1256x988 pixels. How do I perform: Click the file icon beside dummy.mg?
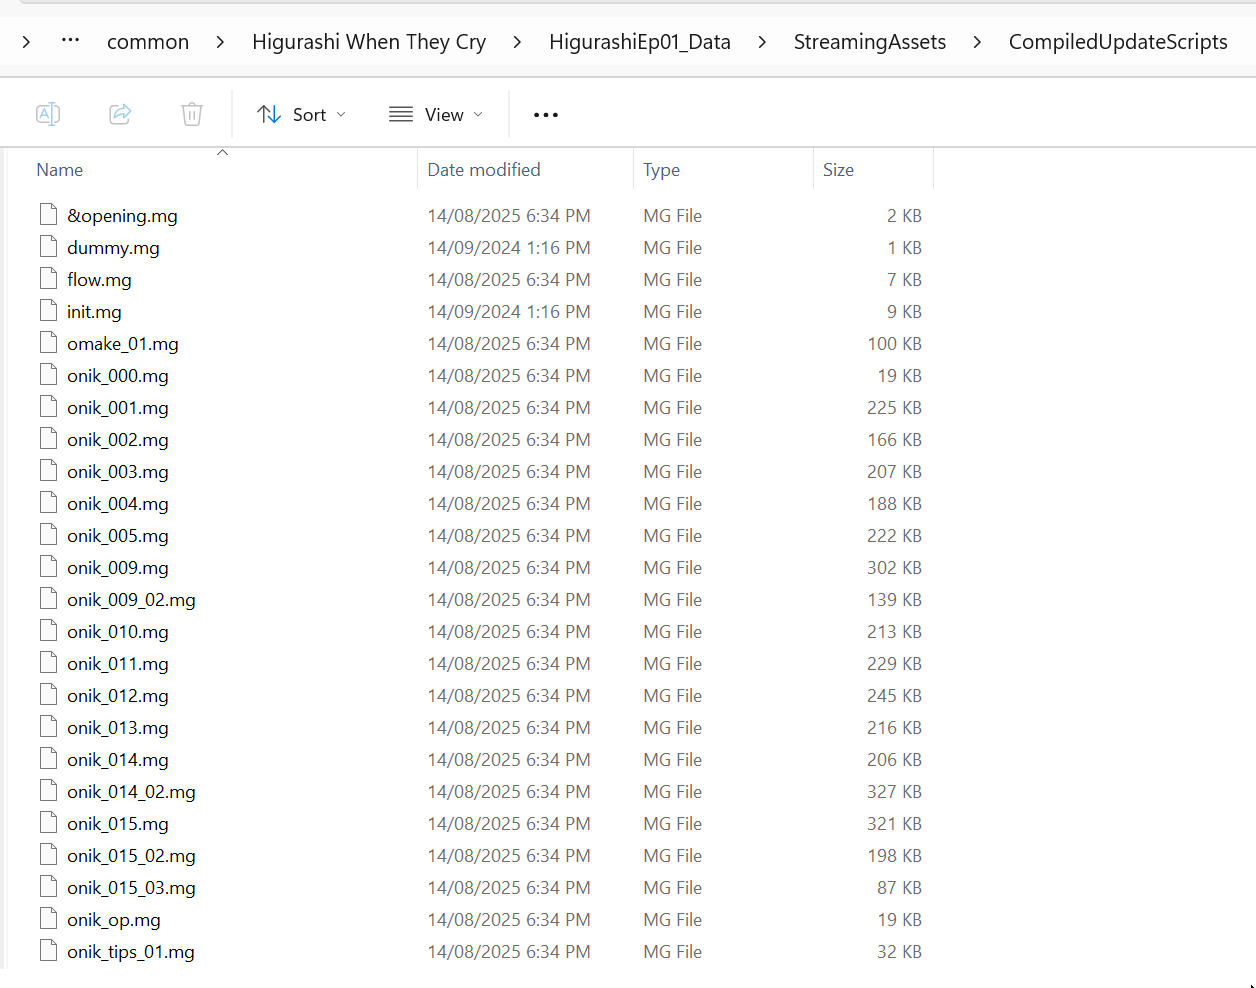pos(48,247)
